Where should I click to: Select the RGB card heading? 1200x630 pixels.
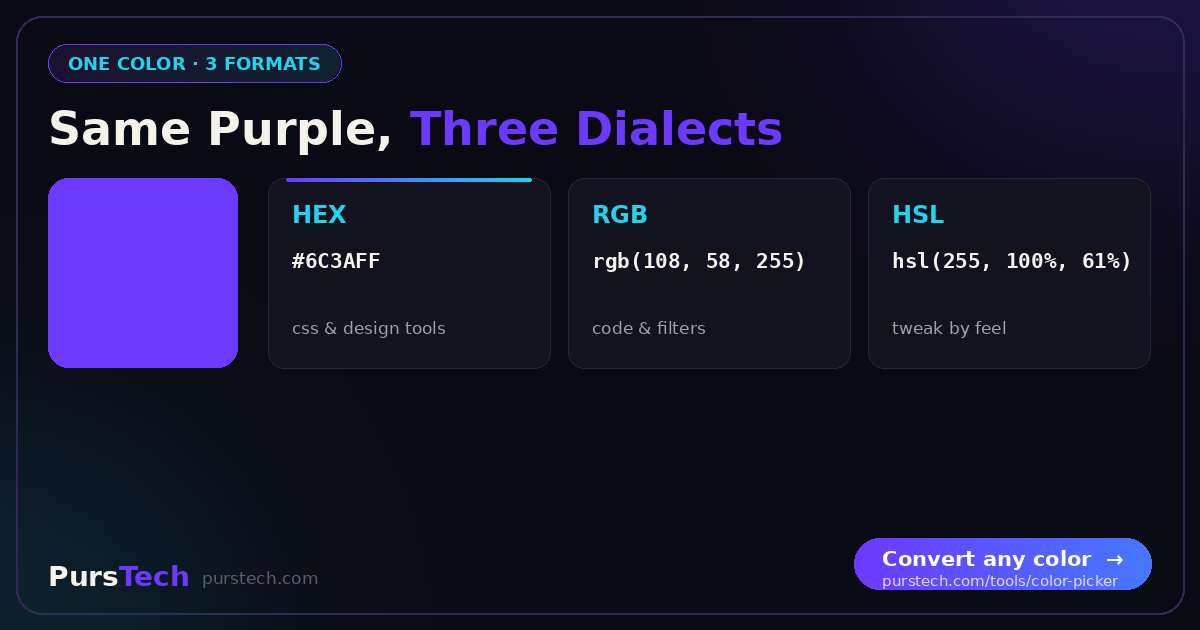(x=620, y=215)
